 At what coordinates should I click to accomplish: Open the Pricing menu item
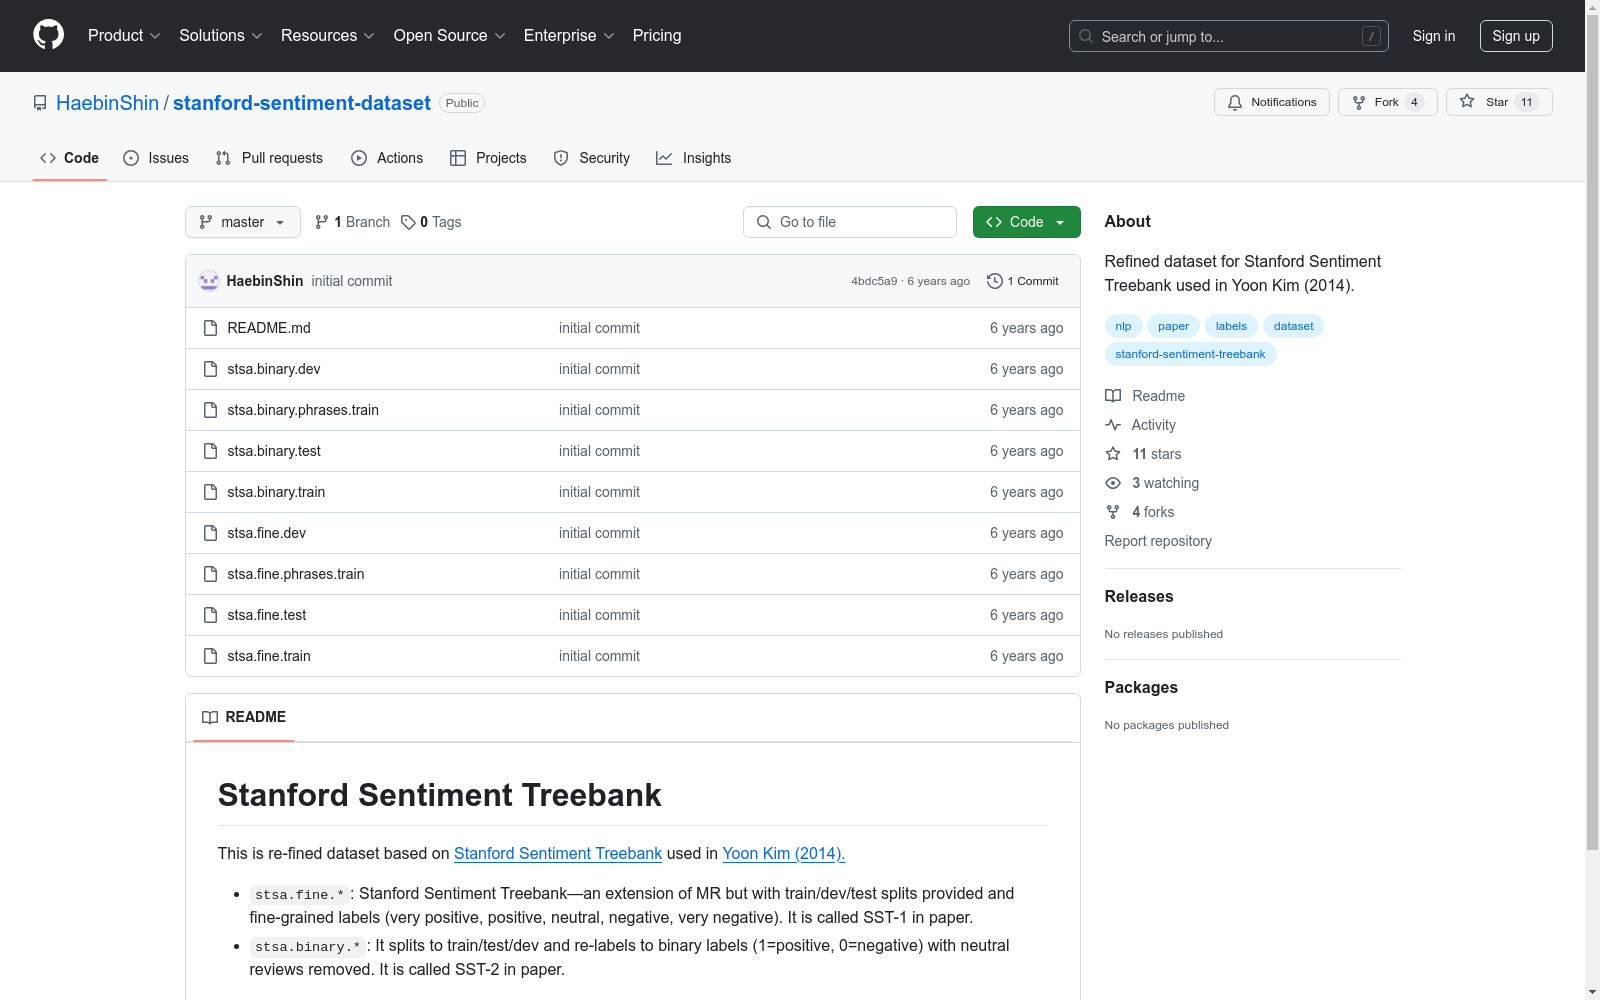coord(656,35)
